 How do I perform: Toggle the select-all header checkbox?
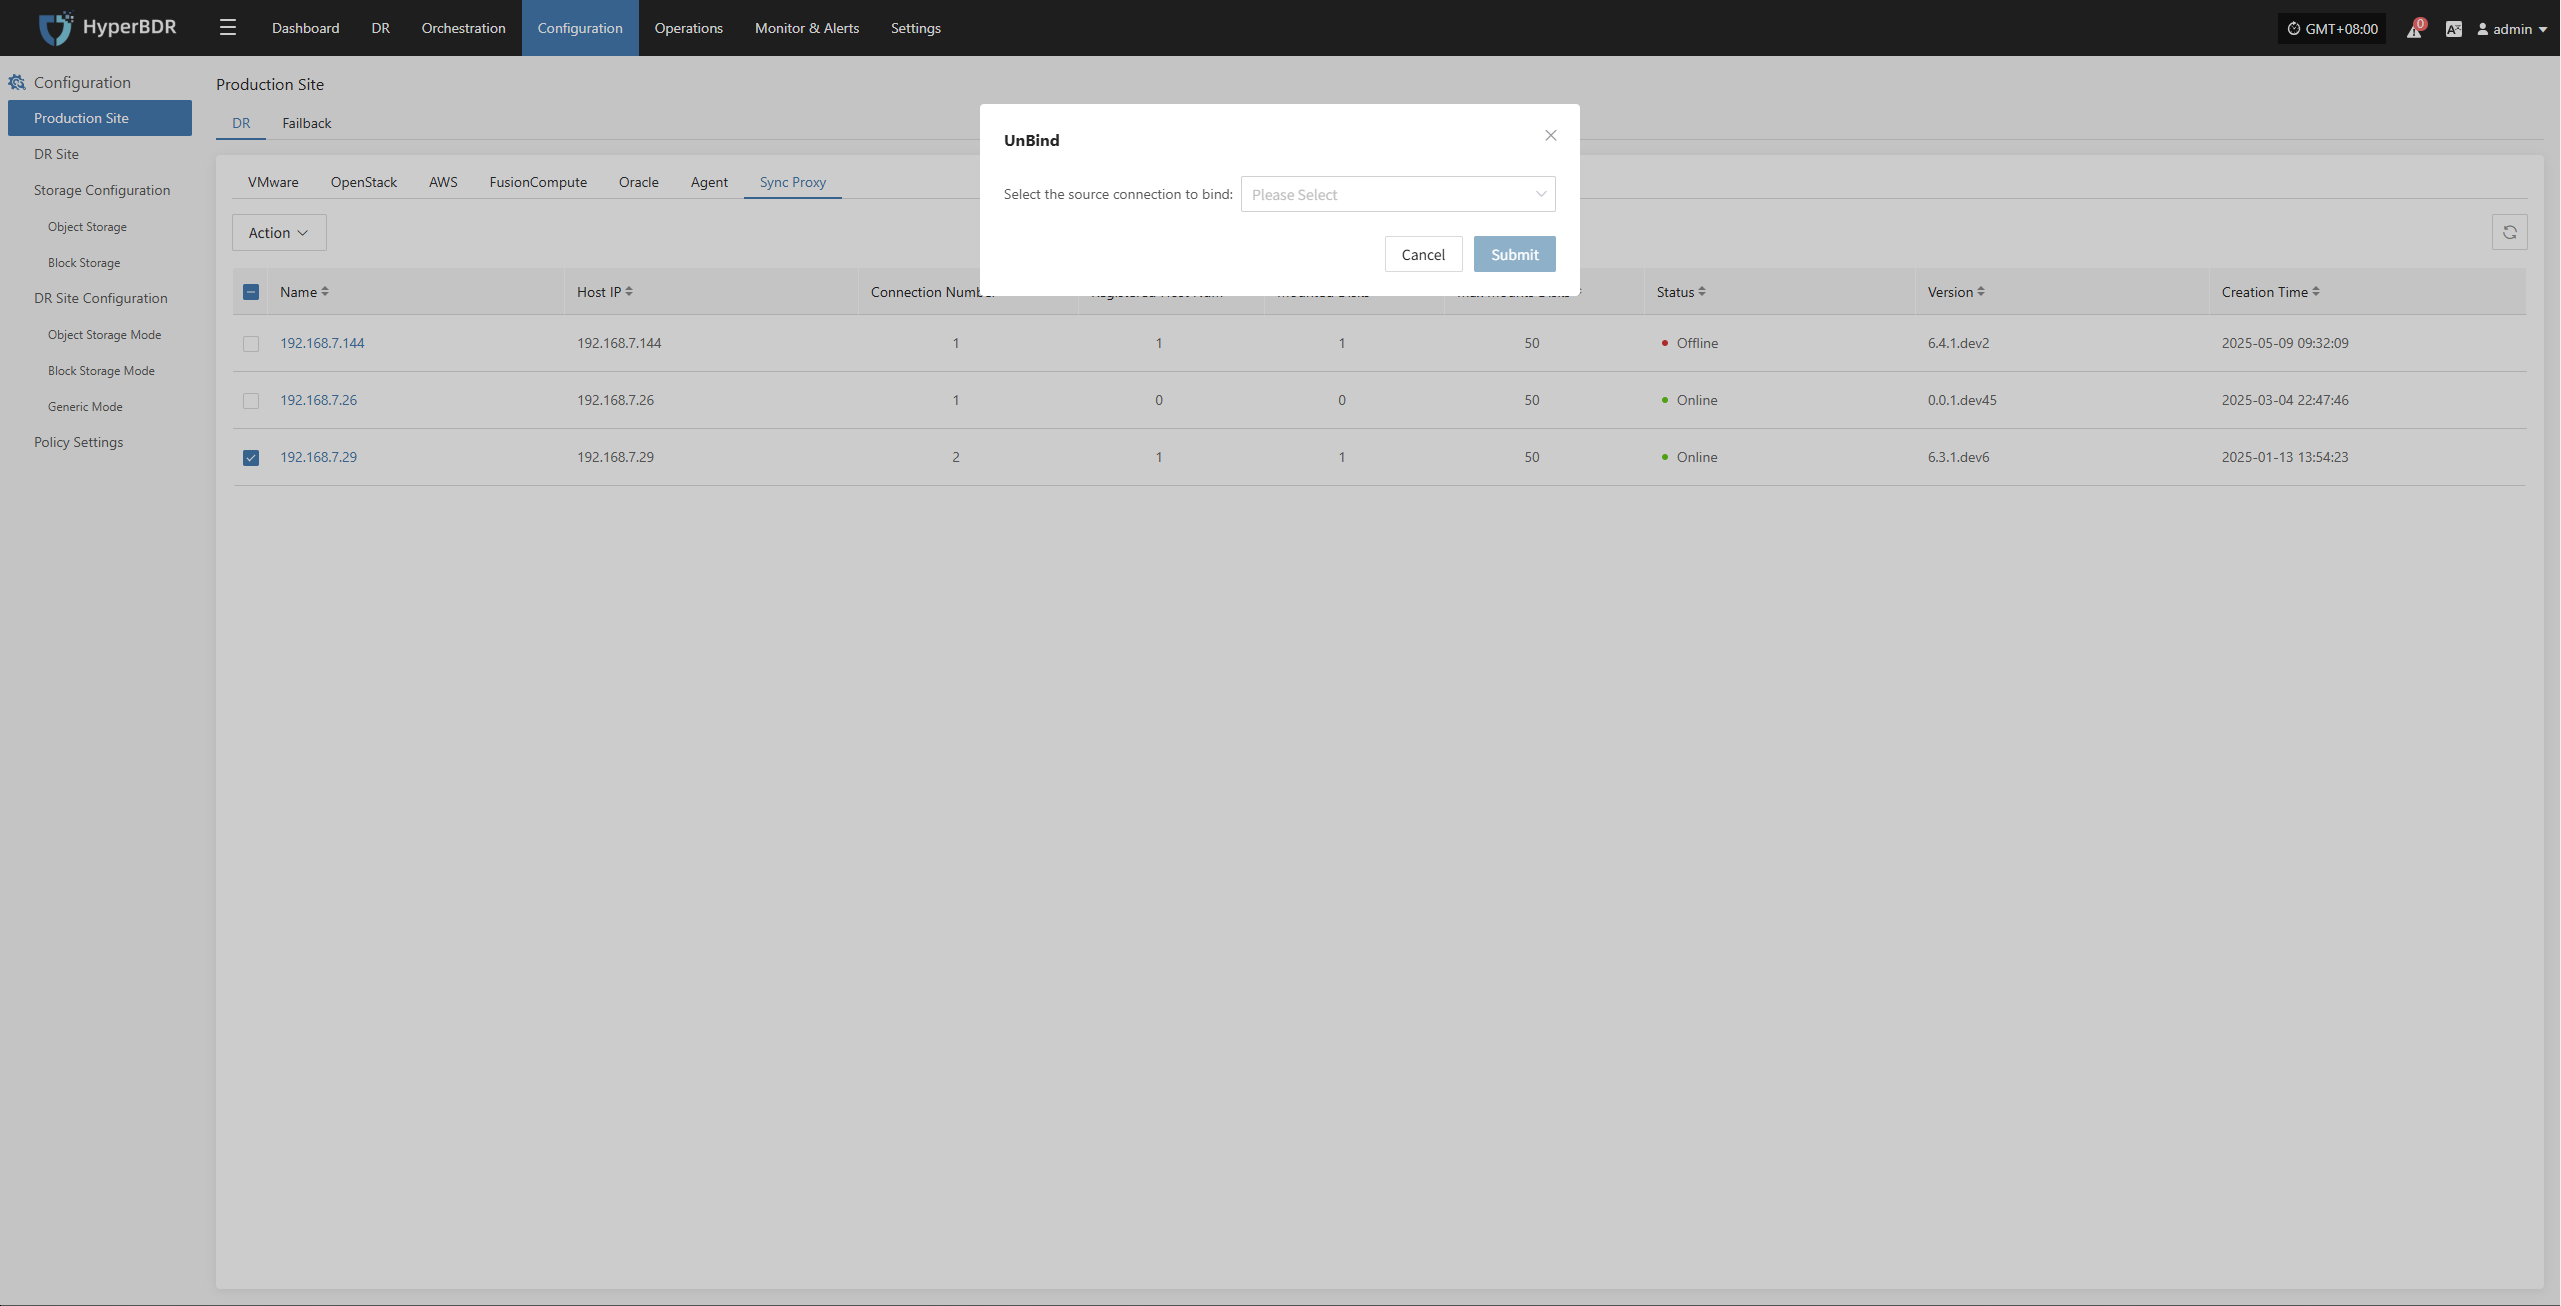click(251, 292)
